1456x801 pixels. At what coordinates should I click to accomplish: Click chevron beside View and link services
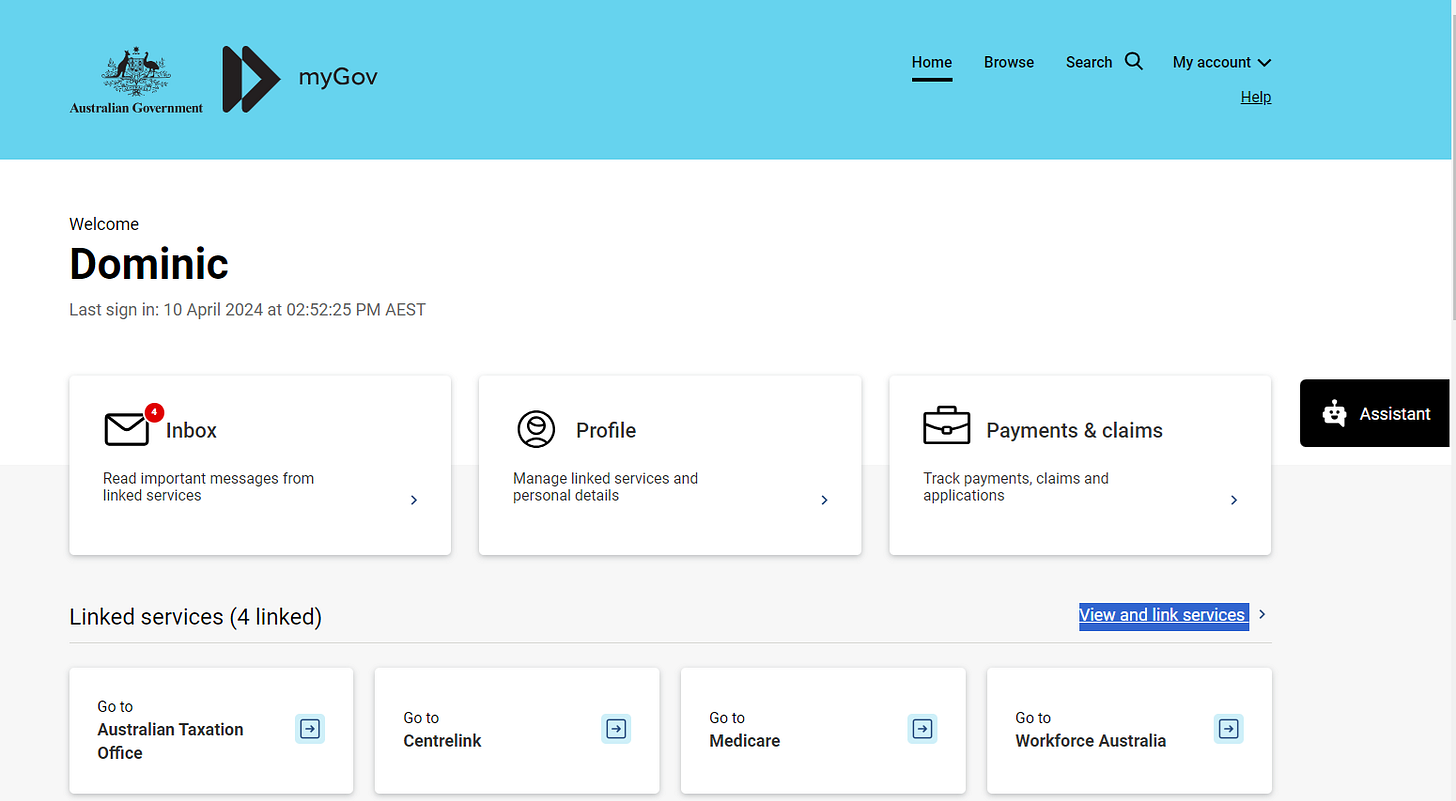click(x=1262, y=614)
